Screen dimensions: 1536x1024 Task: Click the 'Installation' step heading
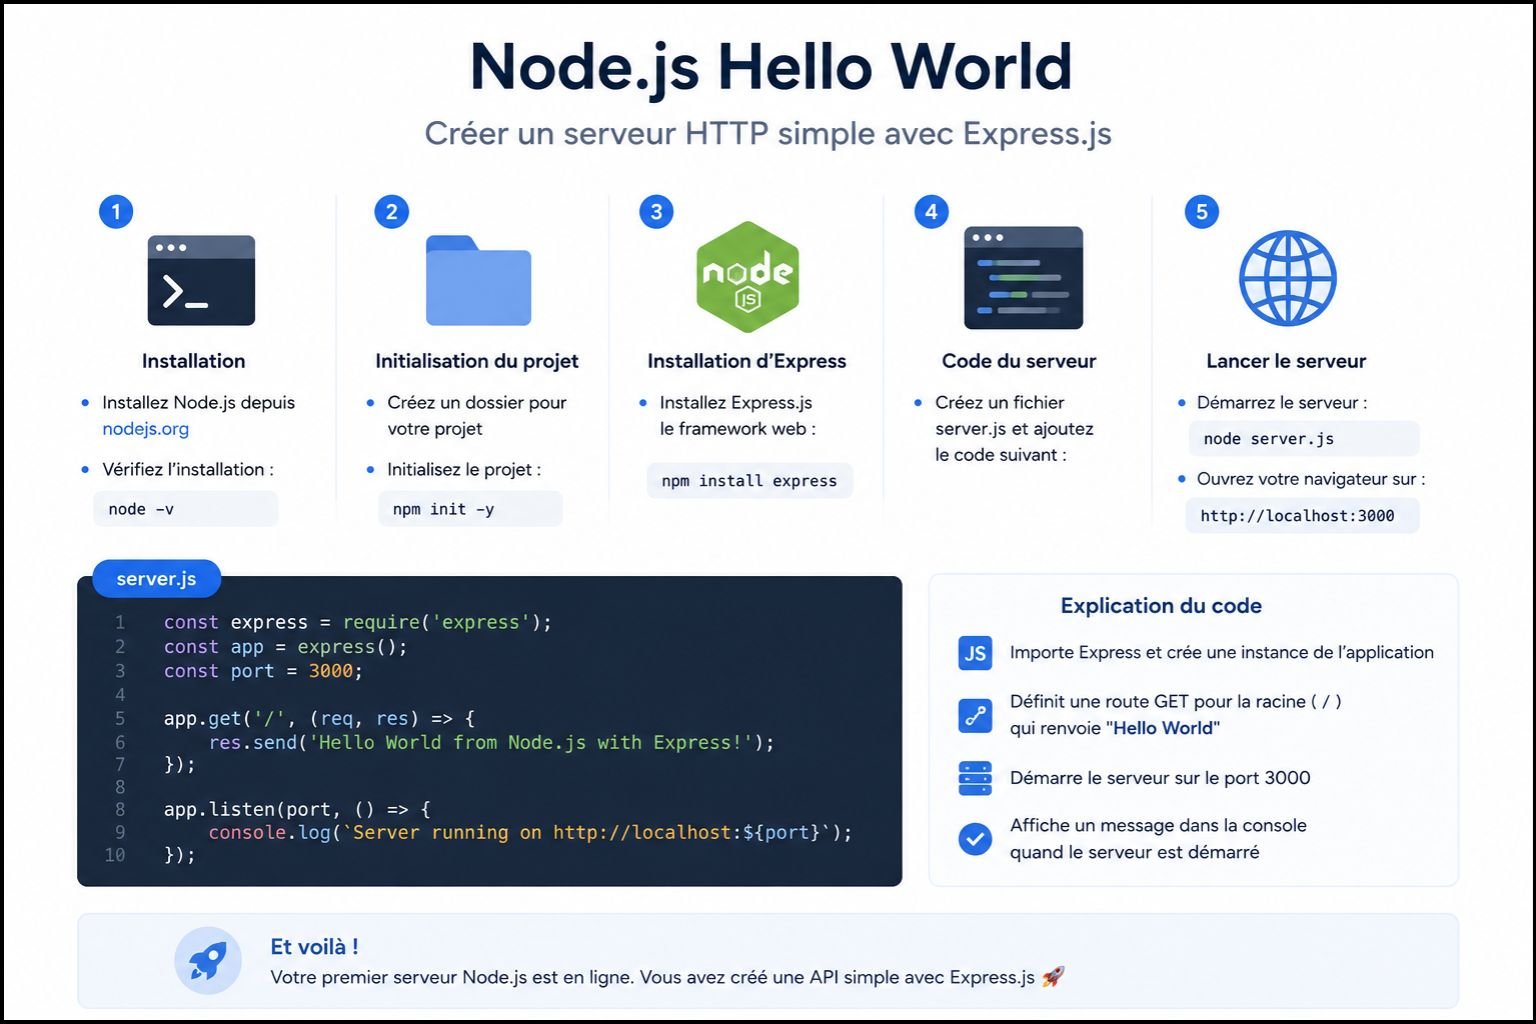click(193, 361)
